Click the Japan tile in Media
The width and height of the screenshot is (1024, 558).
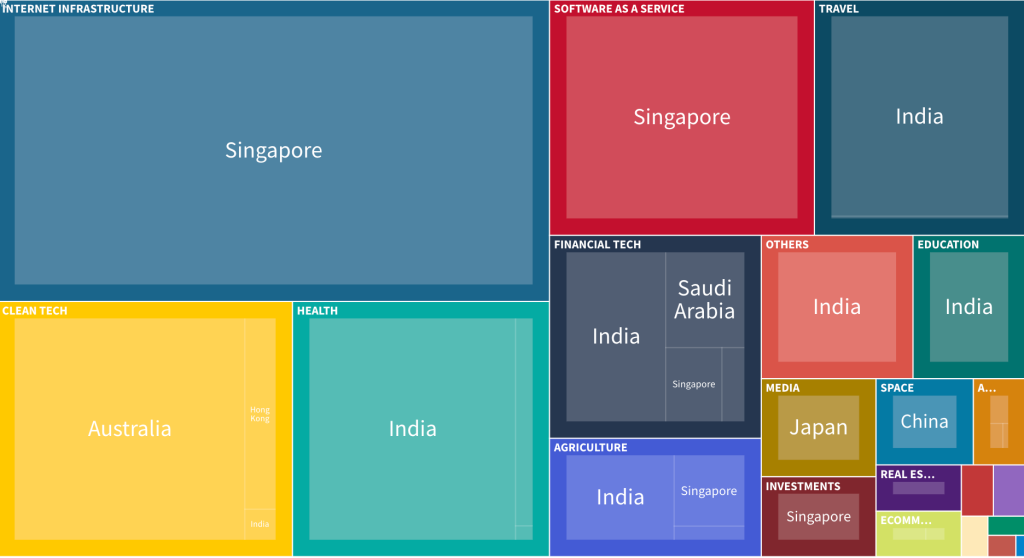[x=818, y=427]
